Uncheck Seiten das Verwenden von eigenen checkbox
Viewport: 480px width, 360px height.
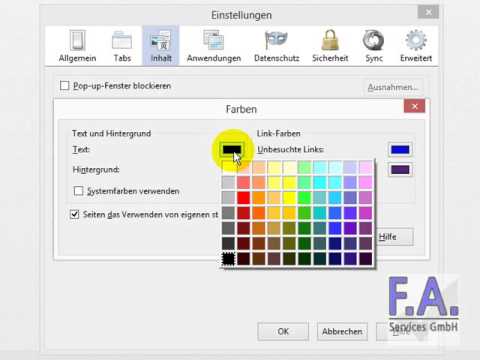click(75, 214)
